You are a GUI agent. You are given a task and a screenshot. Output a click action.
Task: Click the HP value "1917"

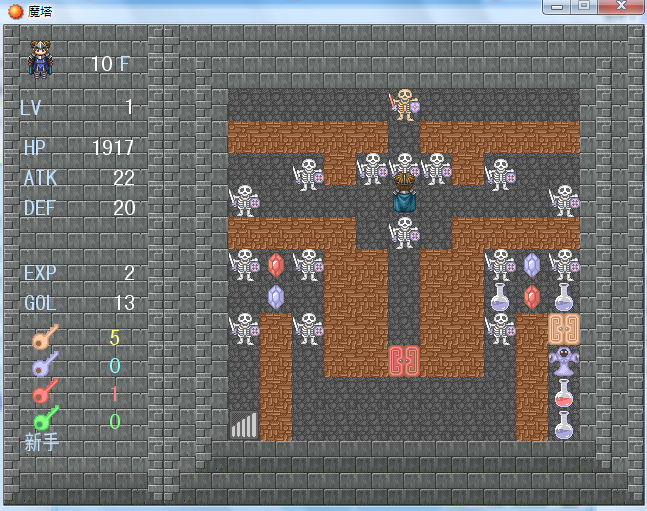pyautogui.click(x=113, y=147)
